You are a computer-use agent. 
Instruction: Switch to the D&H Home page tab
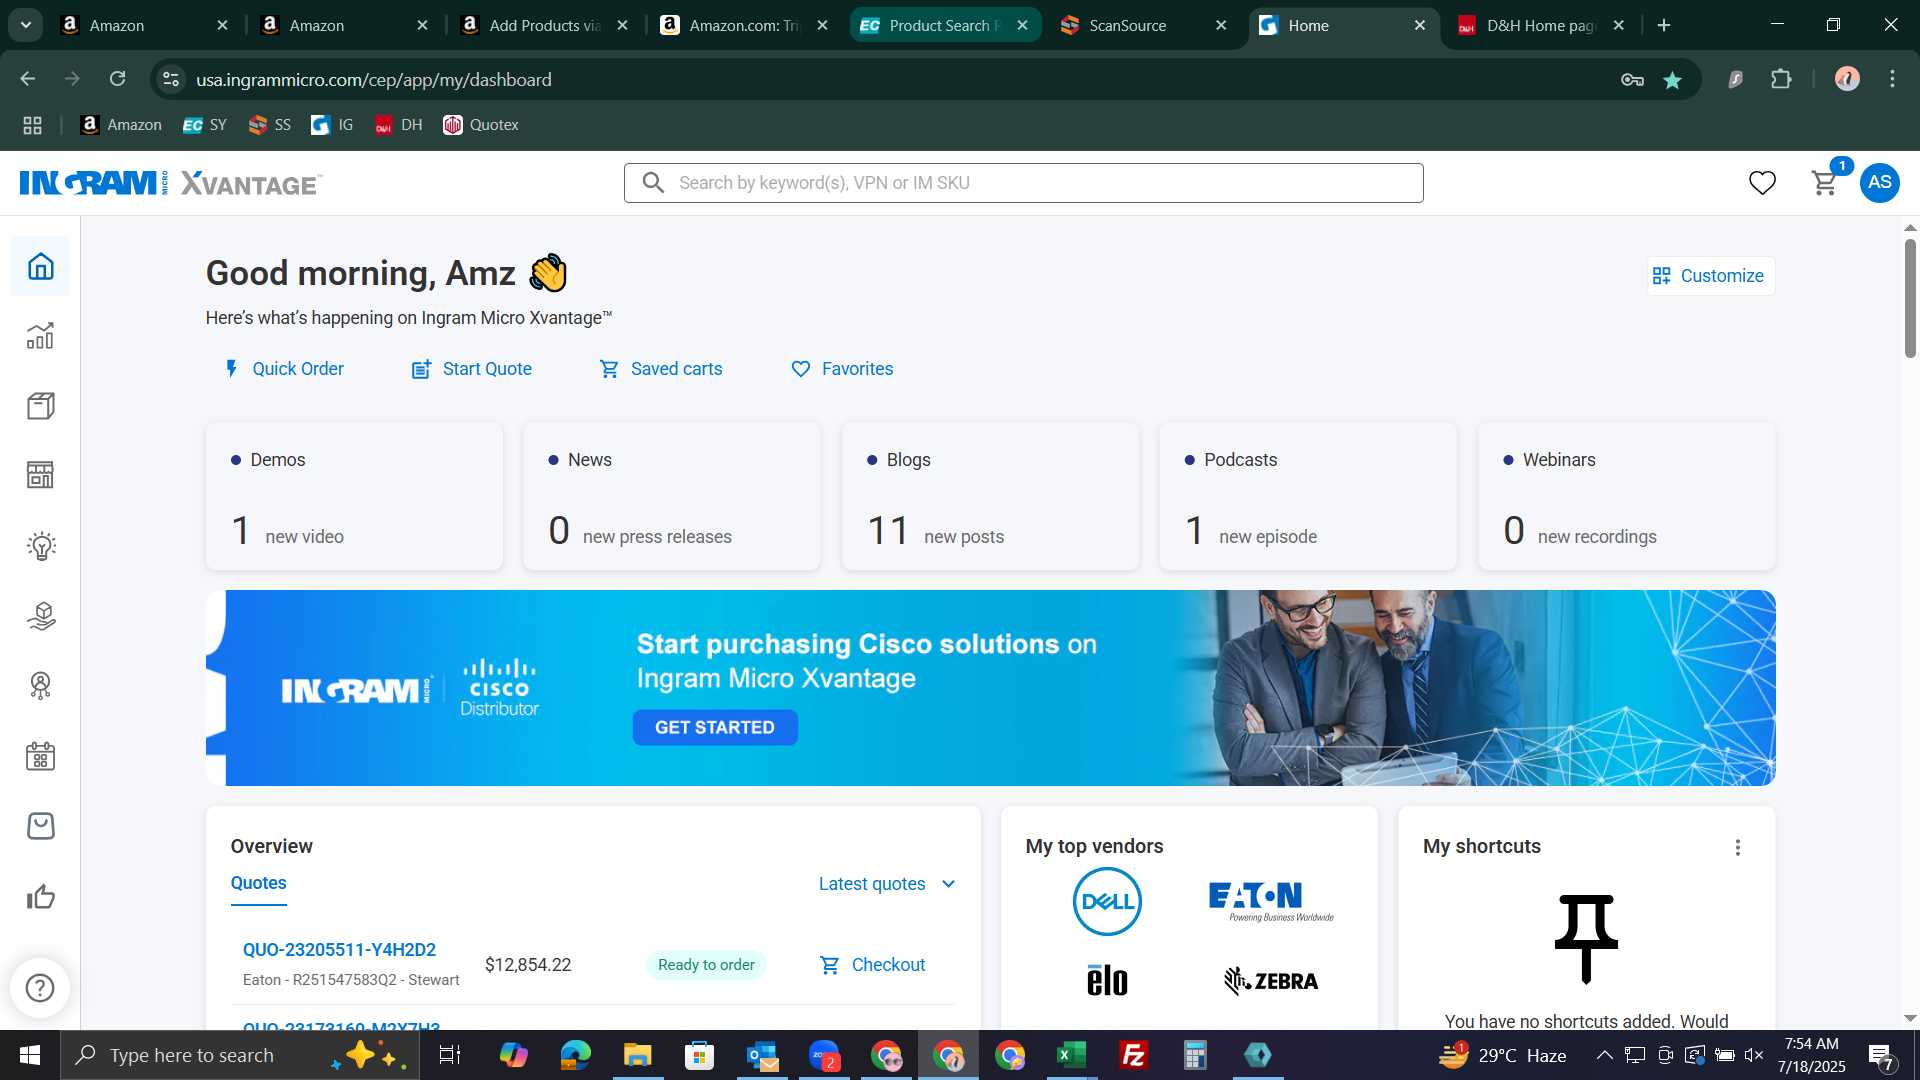tap(1543, 25)
